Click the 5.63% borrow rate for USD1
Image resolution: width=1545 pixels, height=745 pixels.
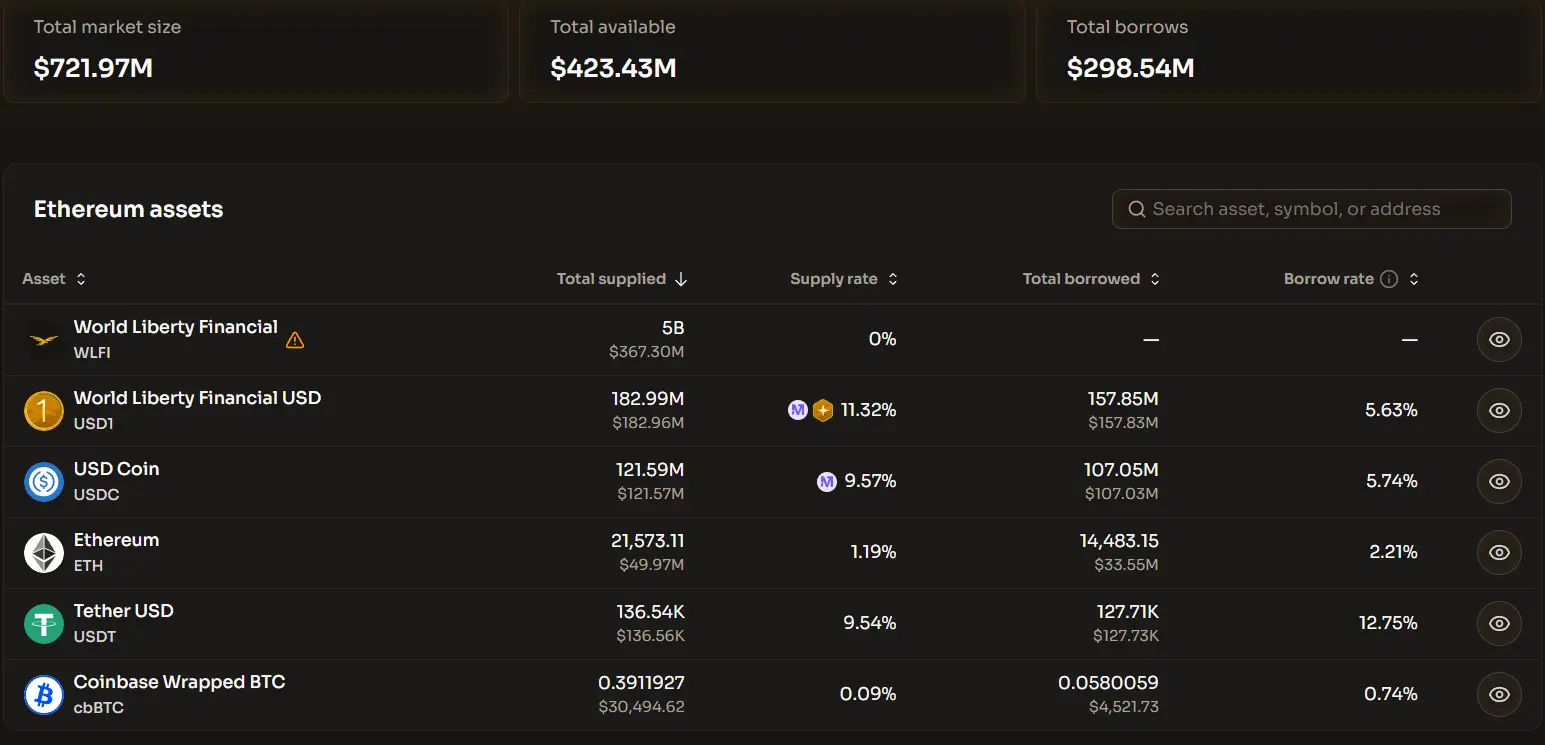(x=1391, y=410)
